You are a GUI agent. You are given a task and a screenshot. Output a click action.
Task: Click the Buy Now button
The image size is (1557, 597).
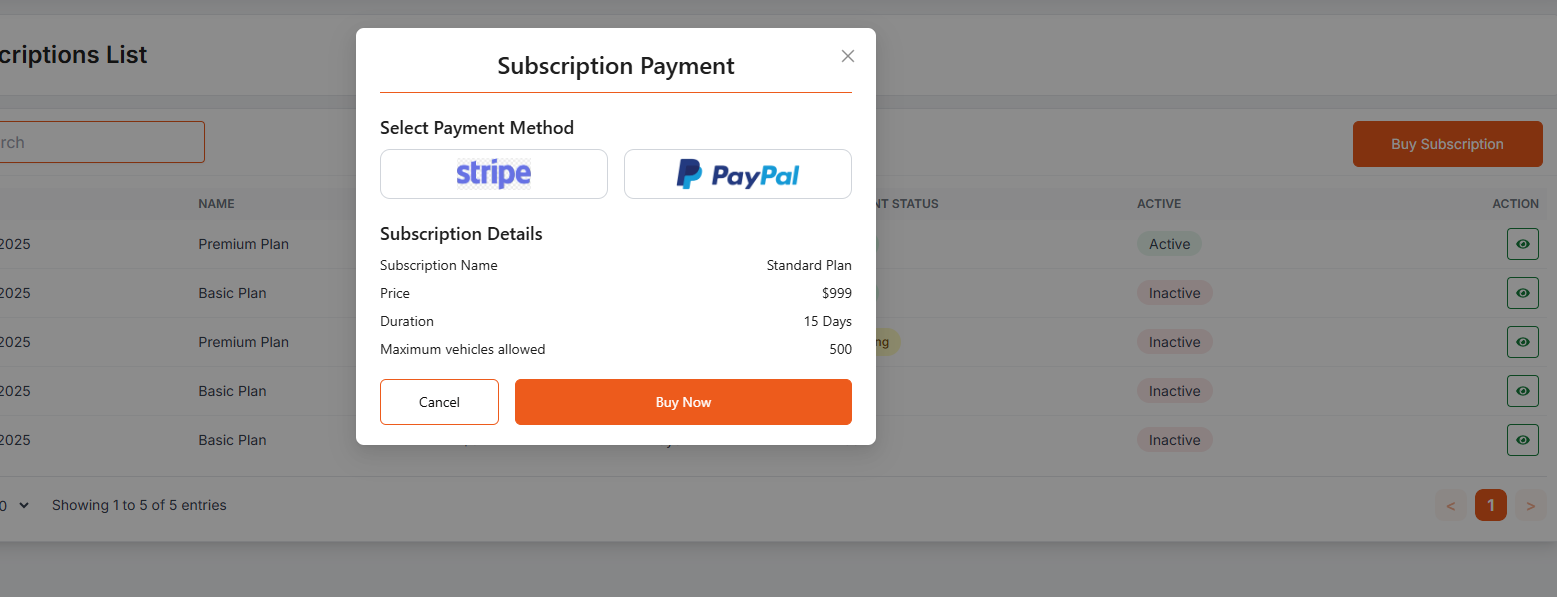[683, 402]
